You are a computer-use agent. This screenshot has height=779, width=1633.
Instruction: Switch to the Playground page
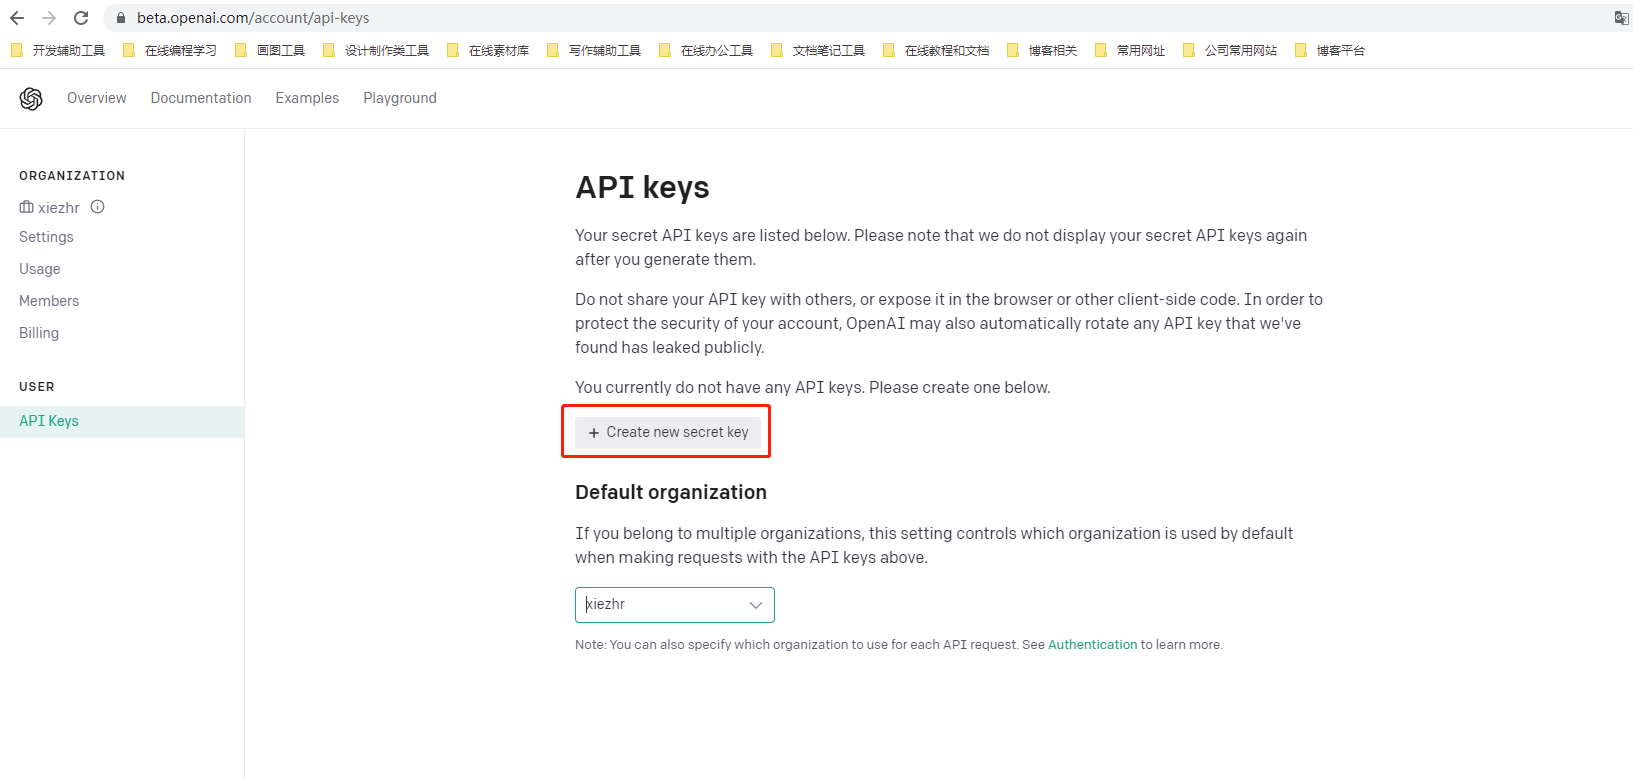point(400,98)
